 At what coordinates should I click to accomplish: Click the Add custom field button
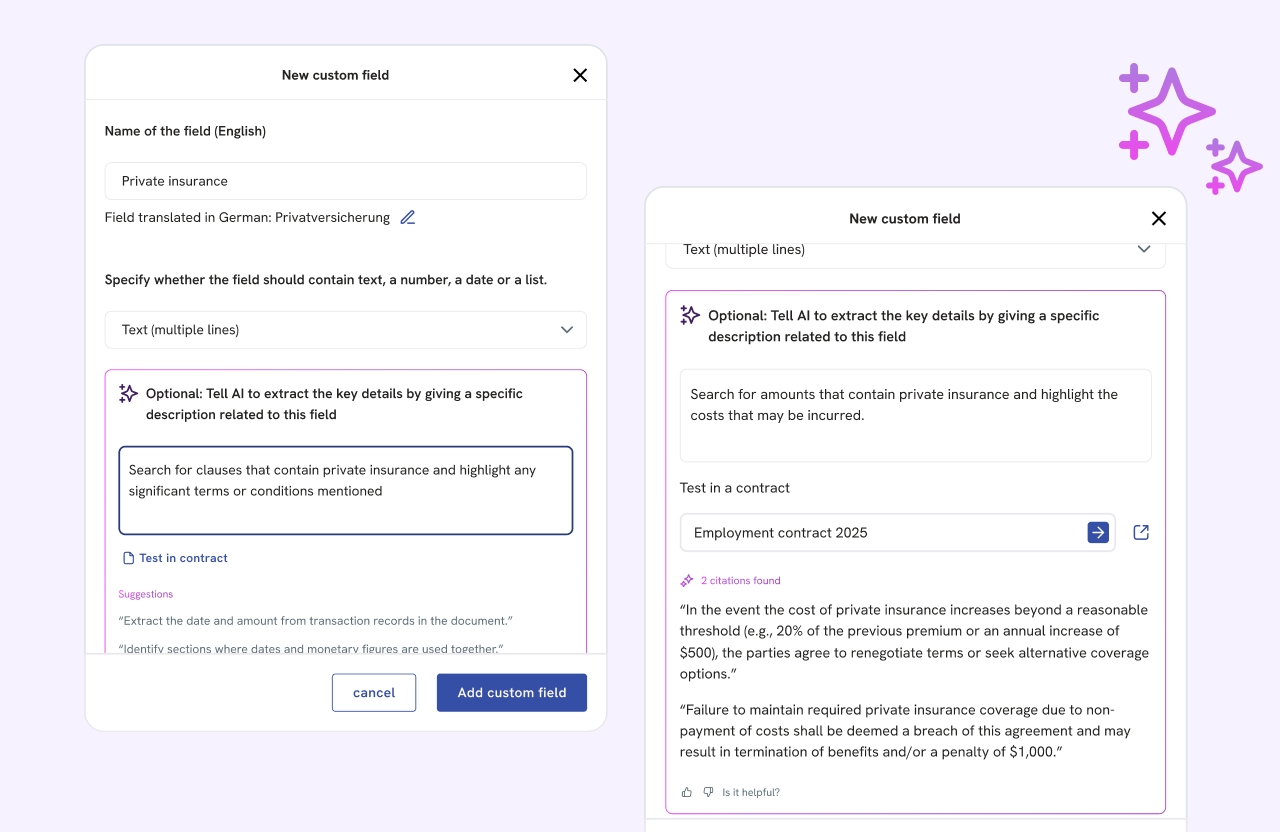[512, 693]
